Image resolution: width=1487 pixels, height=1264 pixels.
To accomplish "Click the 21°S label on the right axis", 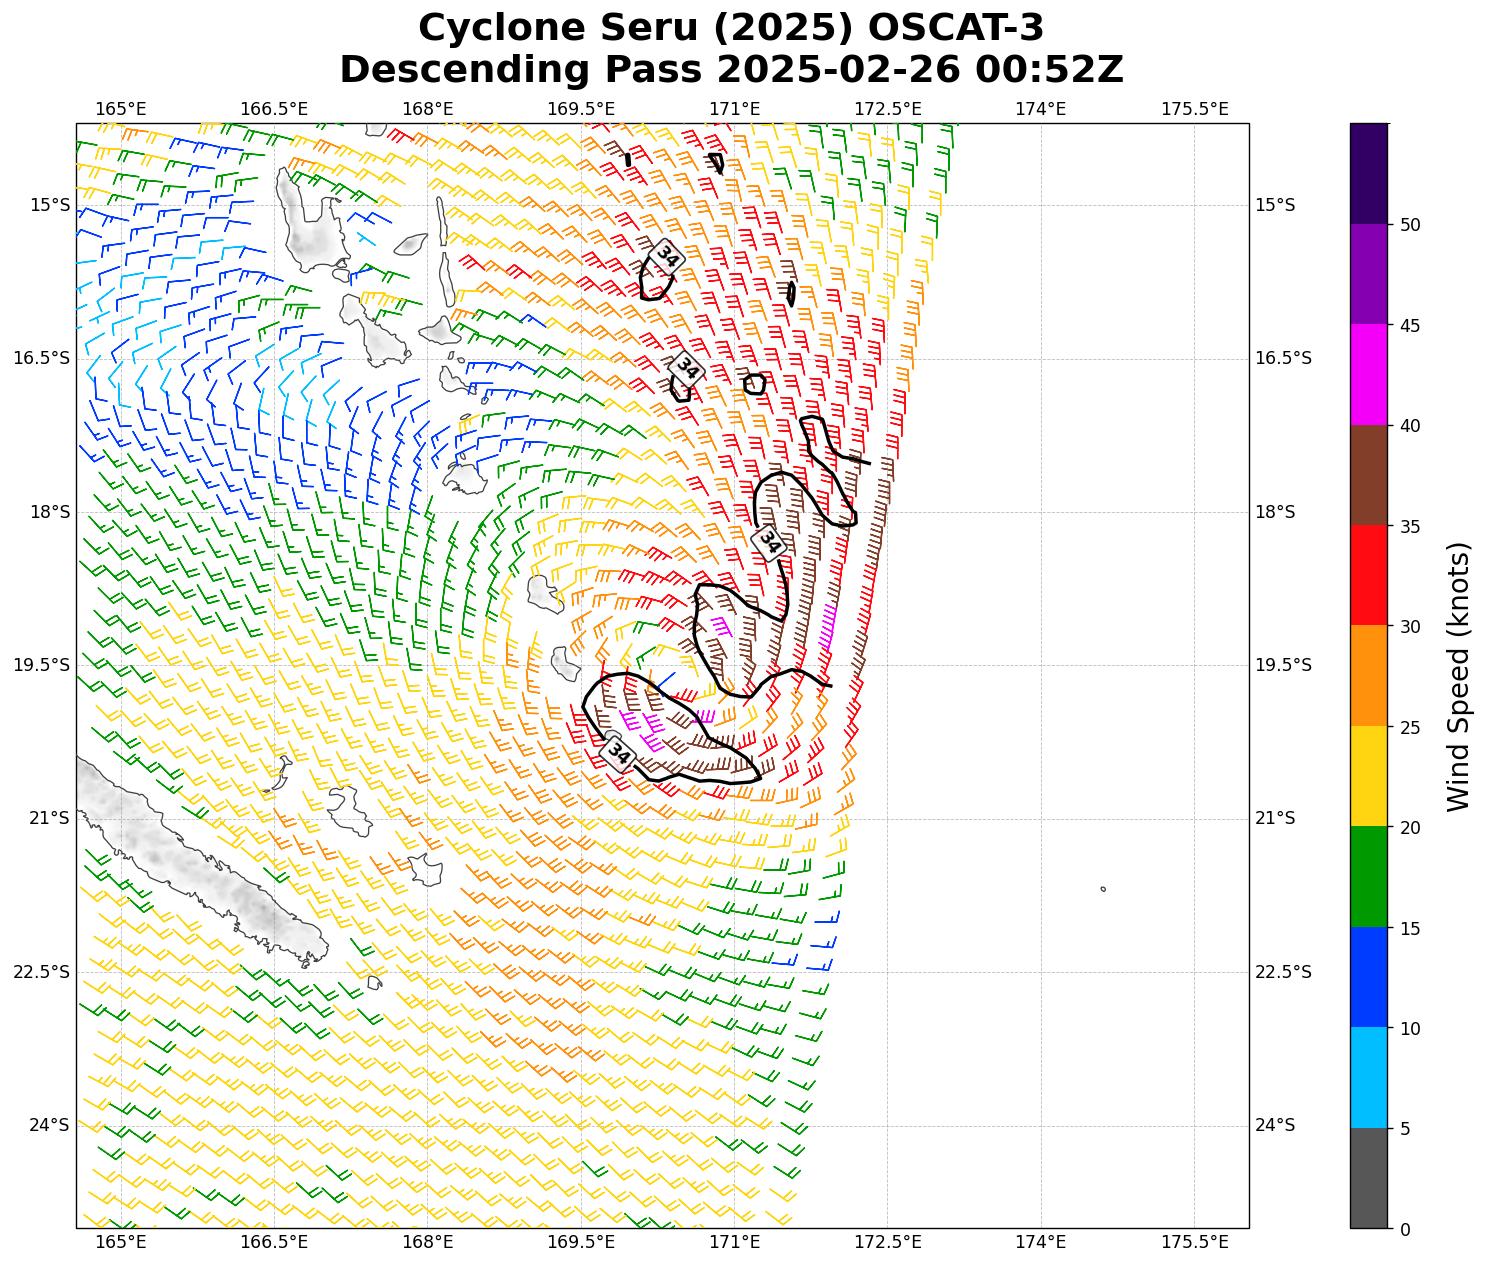I will [x=1275, y=818].
